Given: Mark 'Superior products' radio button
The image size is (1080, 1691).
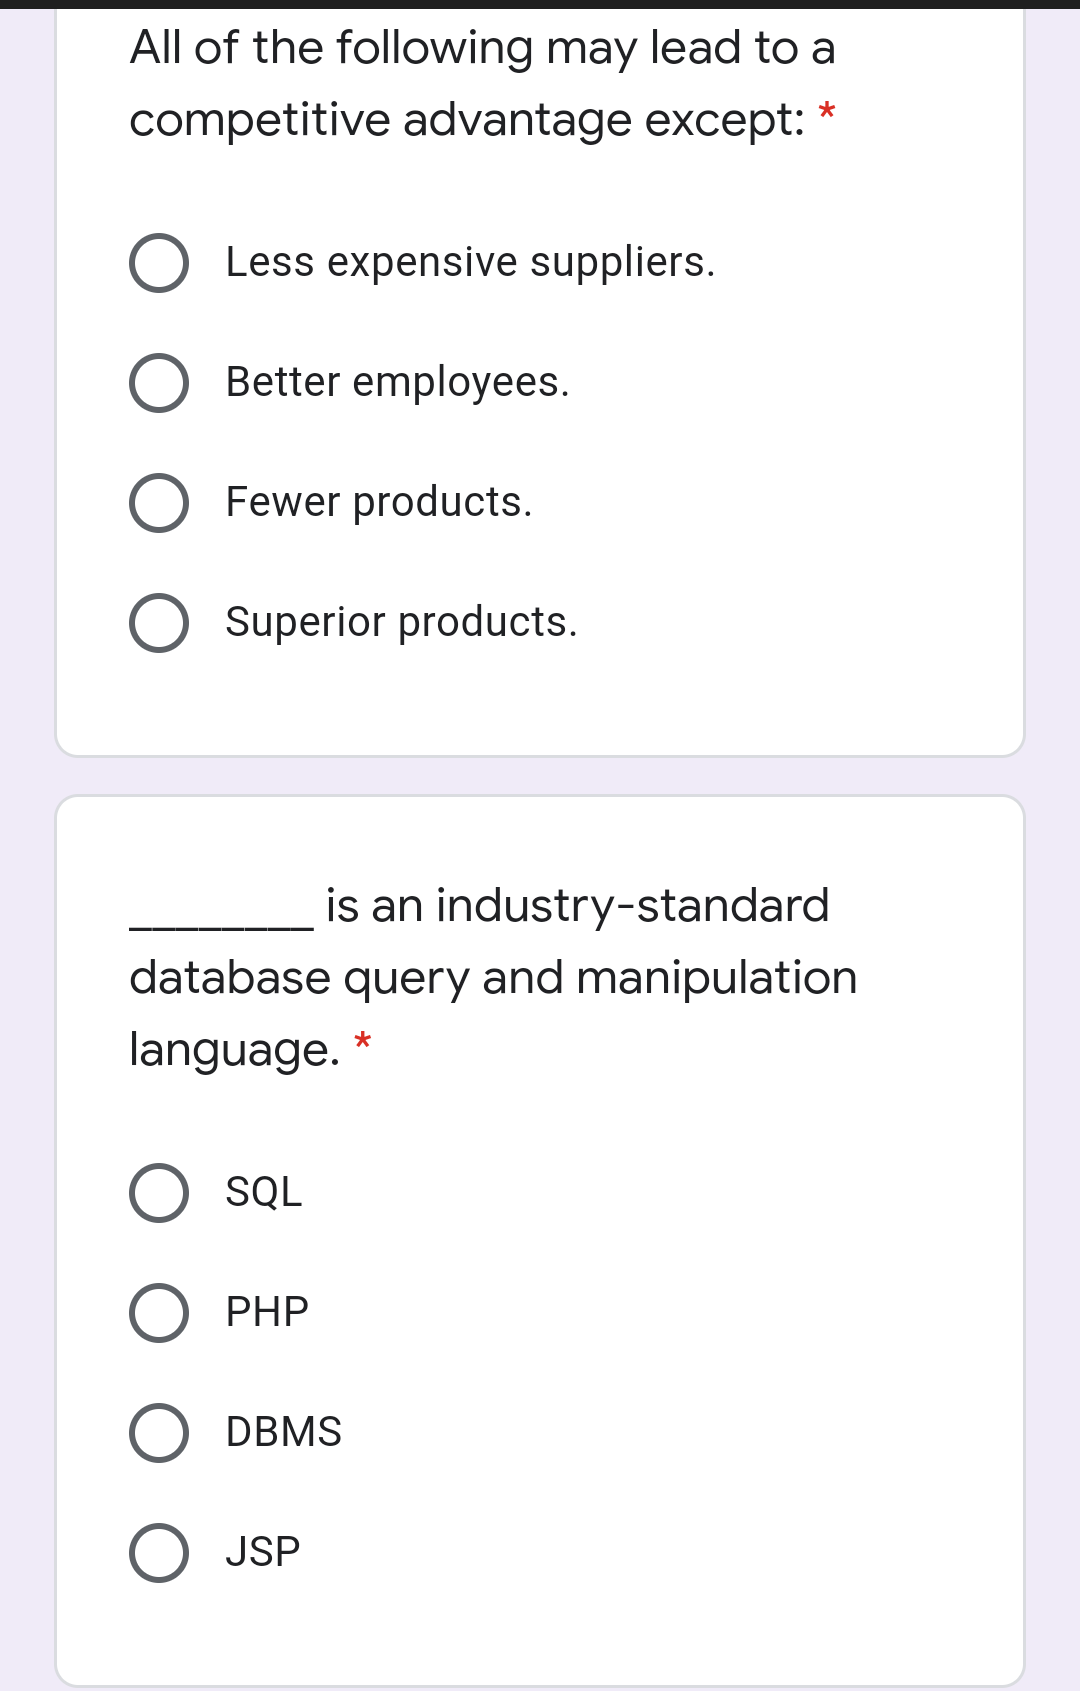Looking at the screenshot, I should tap(159, 623).
